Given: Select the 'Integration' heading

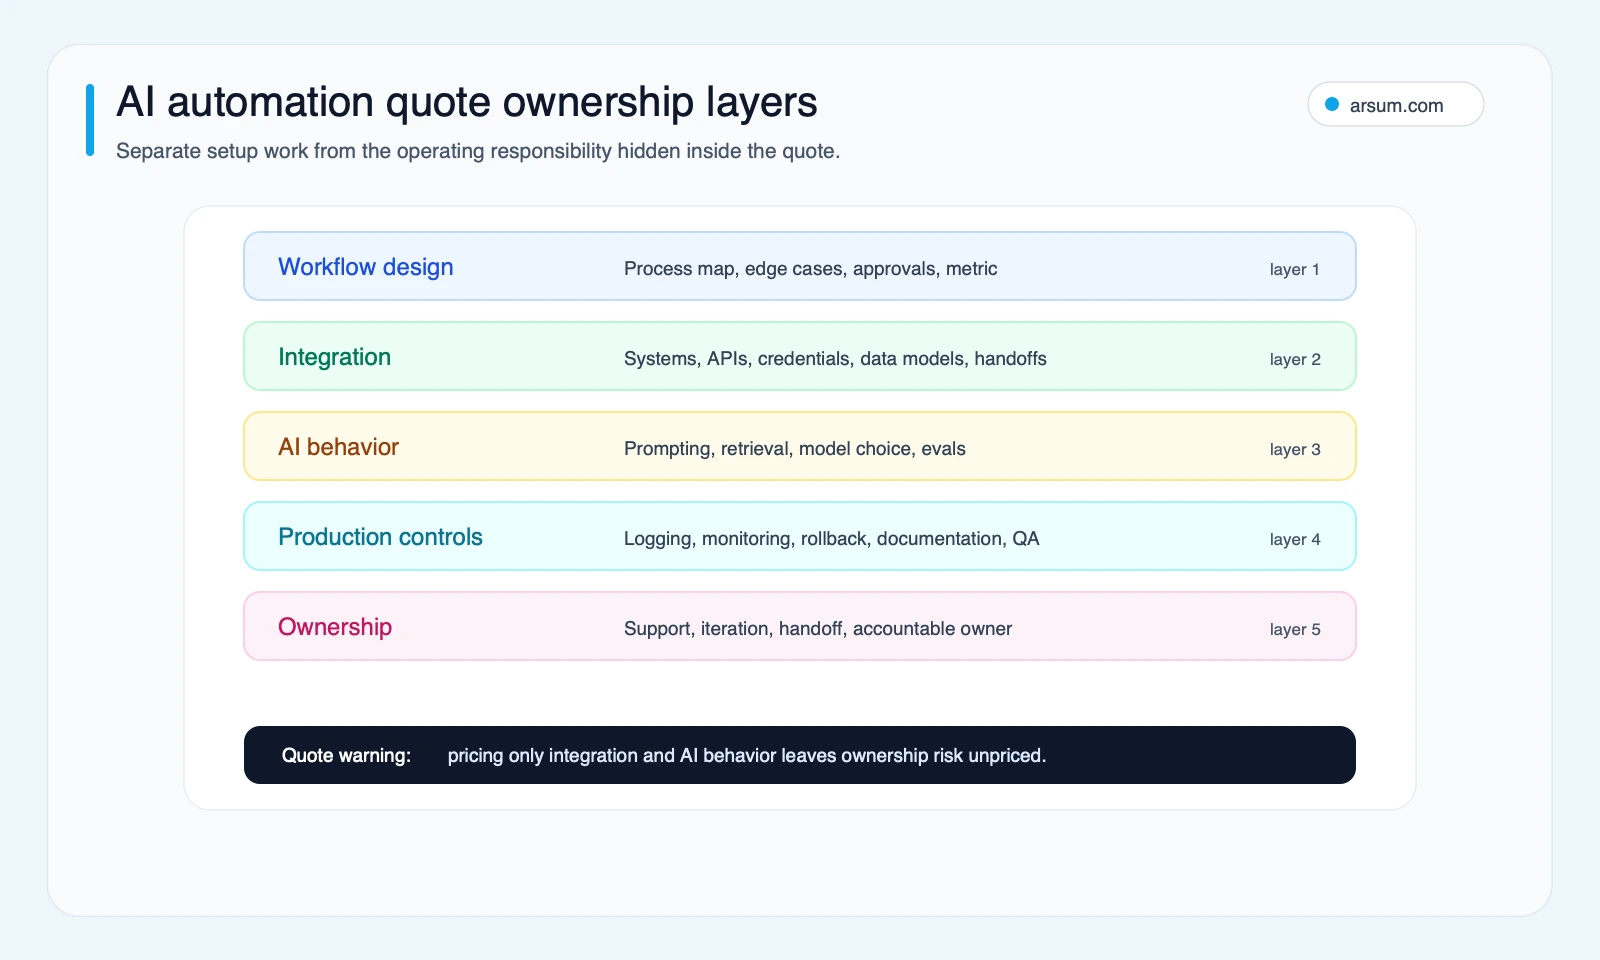Looking at the screenshot, I should click(x=335, y=357).
